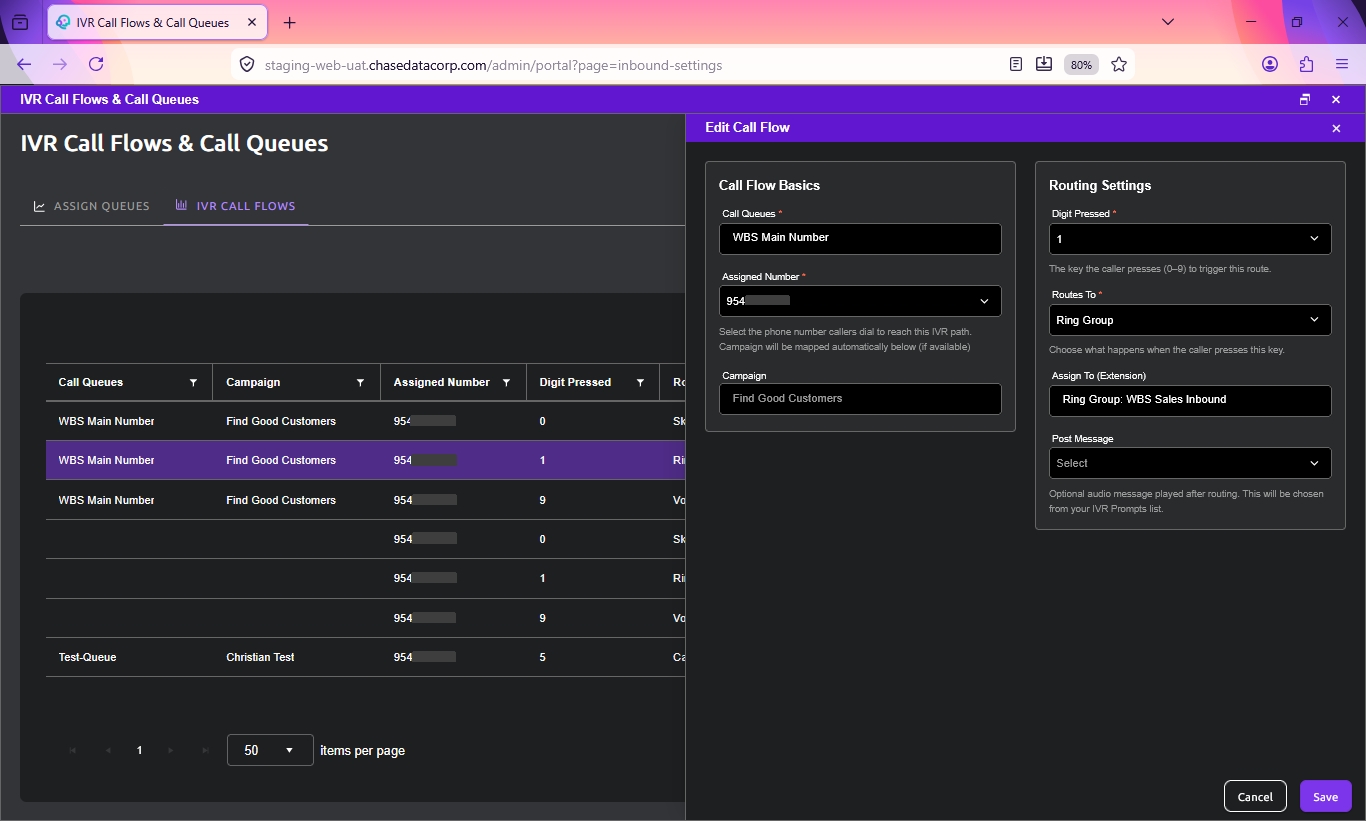Open Digit Pressed column filter

(x=640, y=382)
